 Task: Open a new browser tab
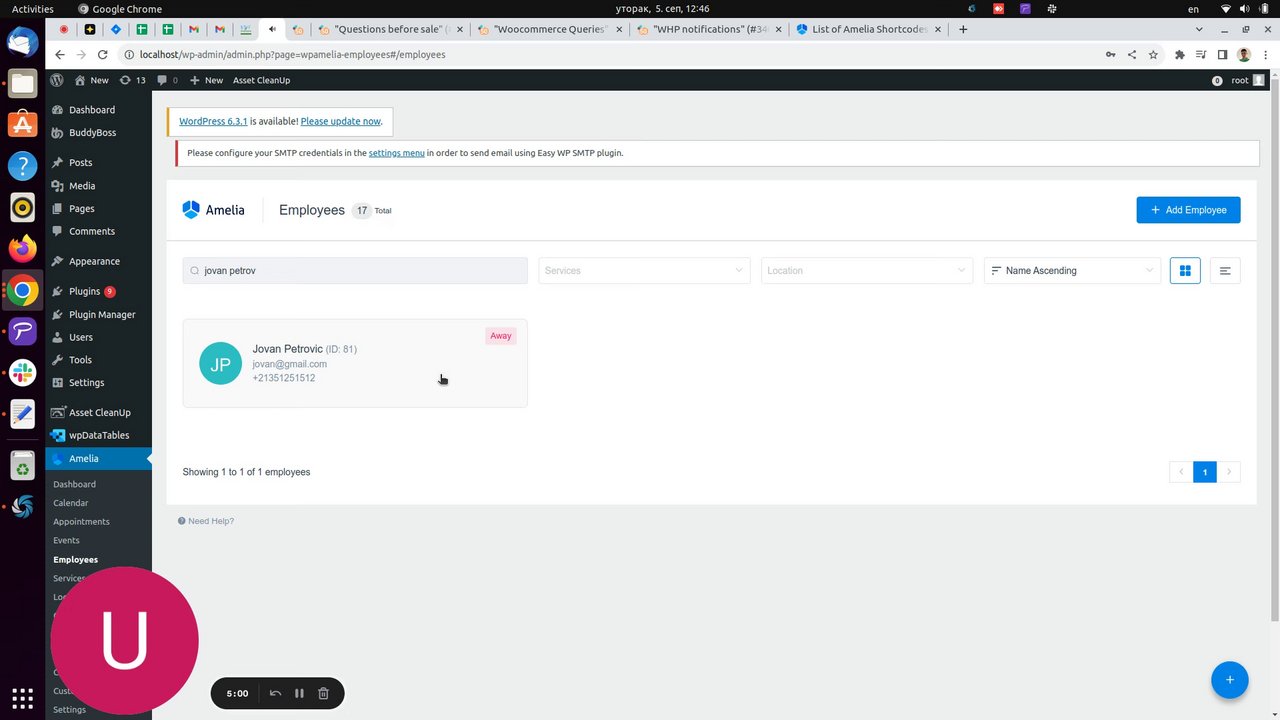(x=963, y=29)
